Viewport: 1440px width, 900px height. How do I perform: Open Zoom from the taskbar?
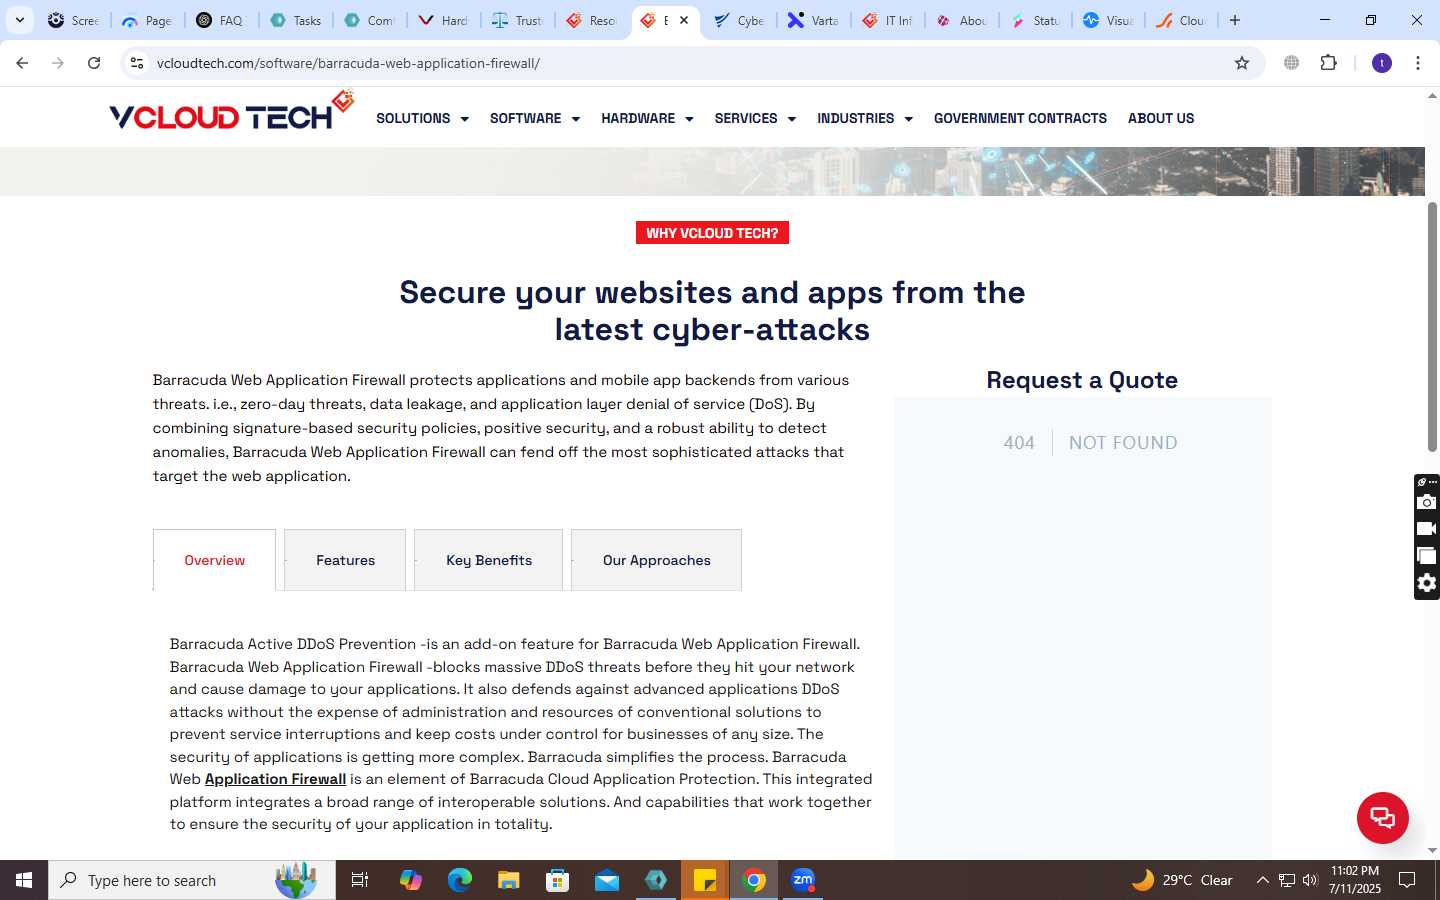tap(803, 880)
